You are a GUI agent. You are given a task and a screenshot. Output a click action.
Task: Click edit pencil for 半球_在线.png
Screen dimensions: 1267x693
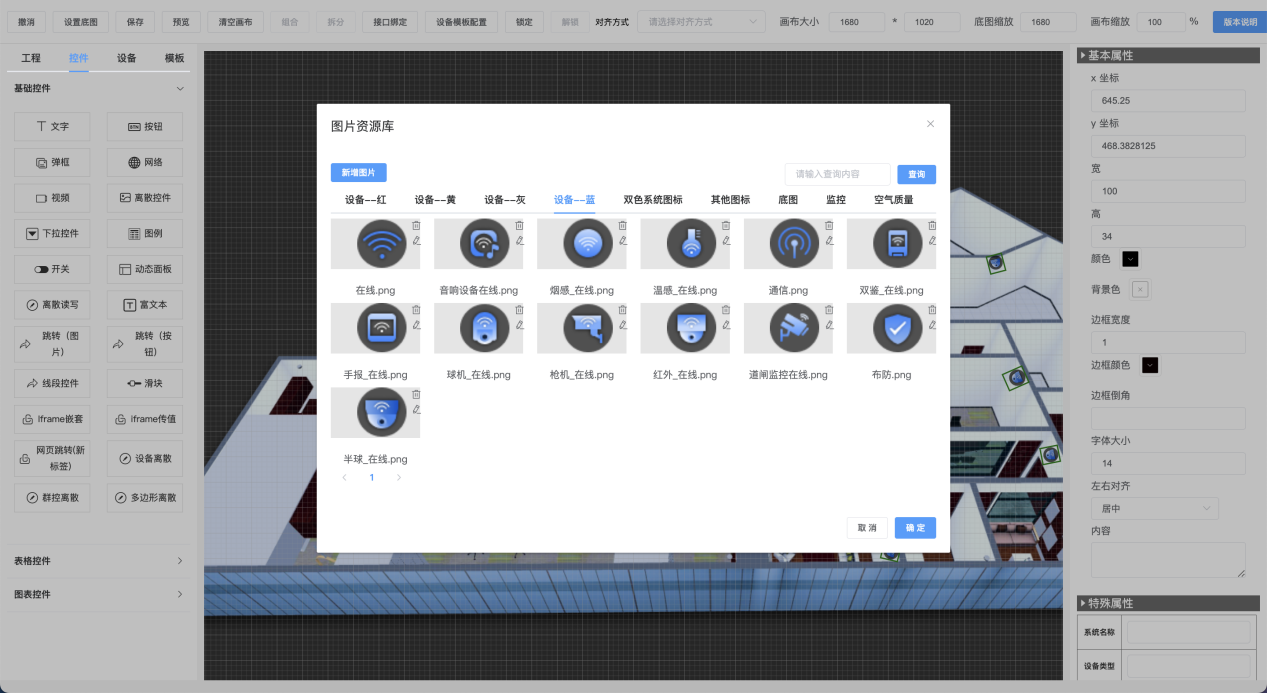pos(416,409)
